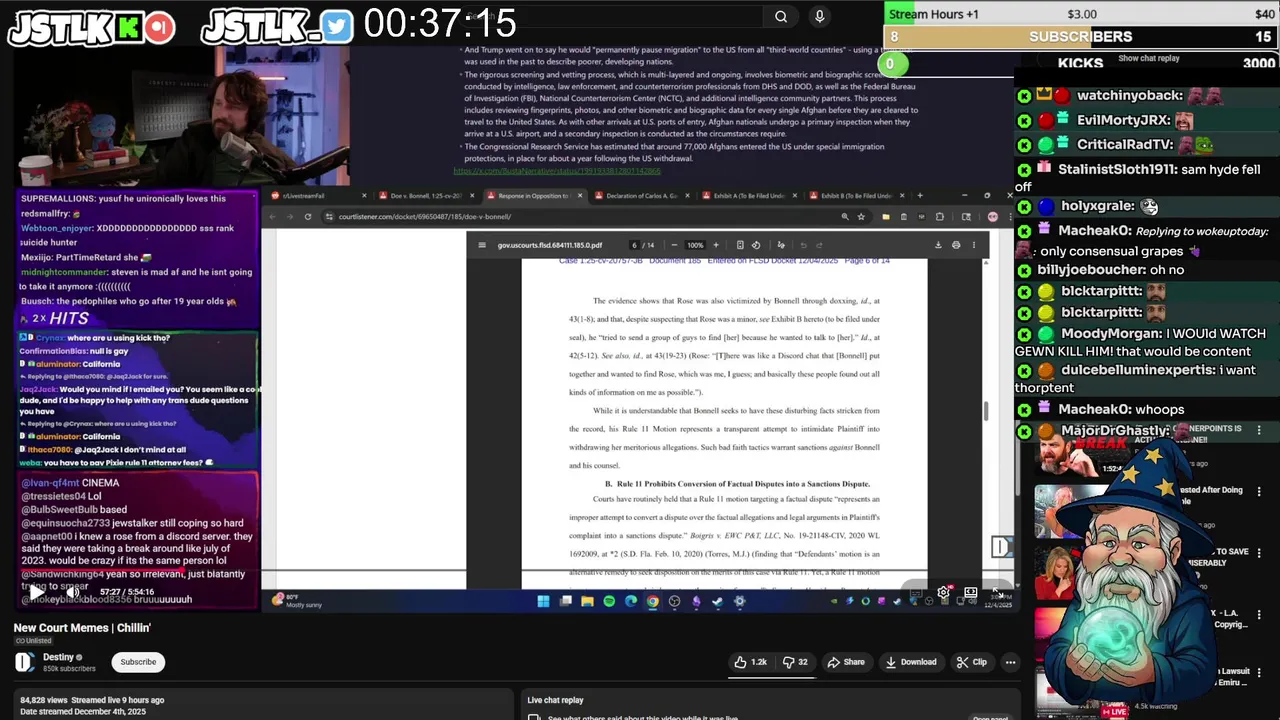Image resolution: width=1280 pixels, height=720 pixels.
Task: Open Spotify from the taskbar
Action: click(x=609, y=601)
